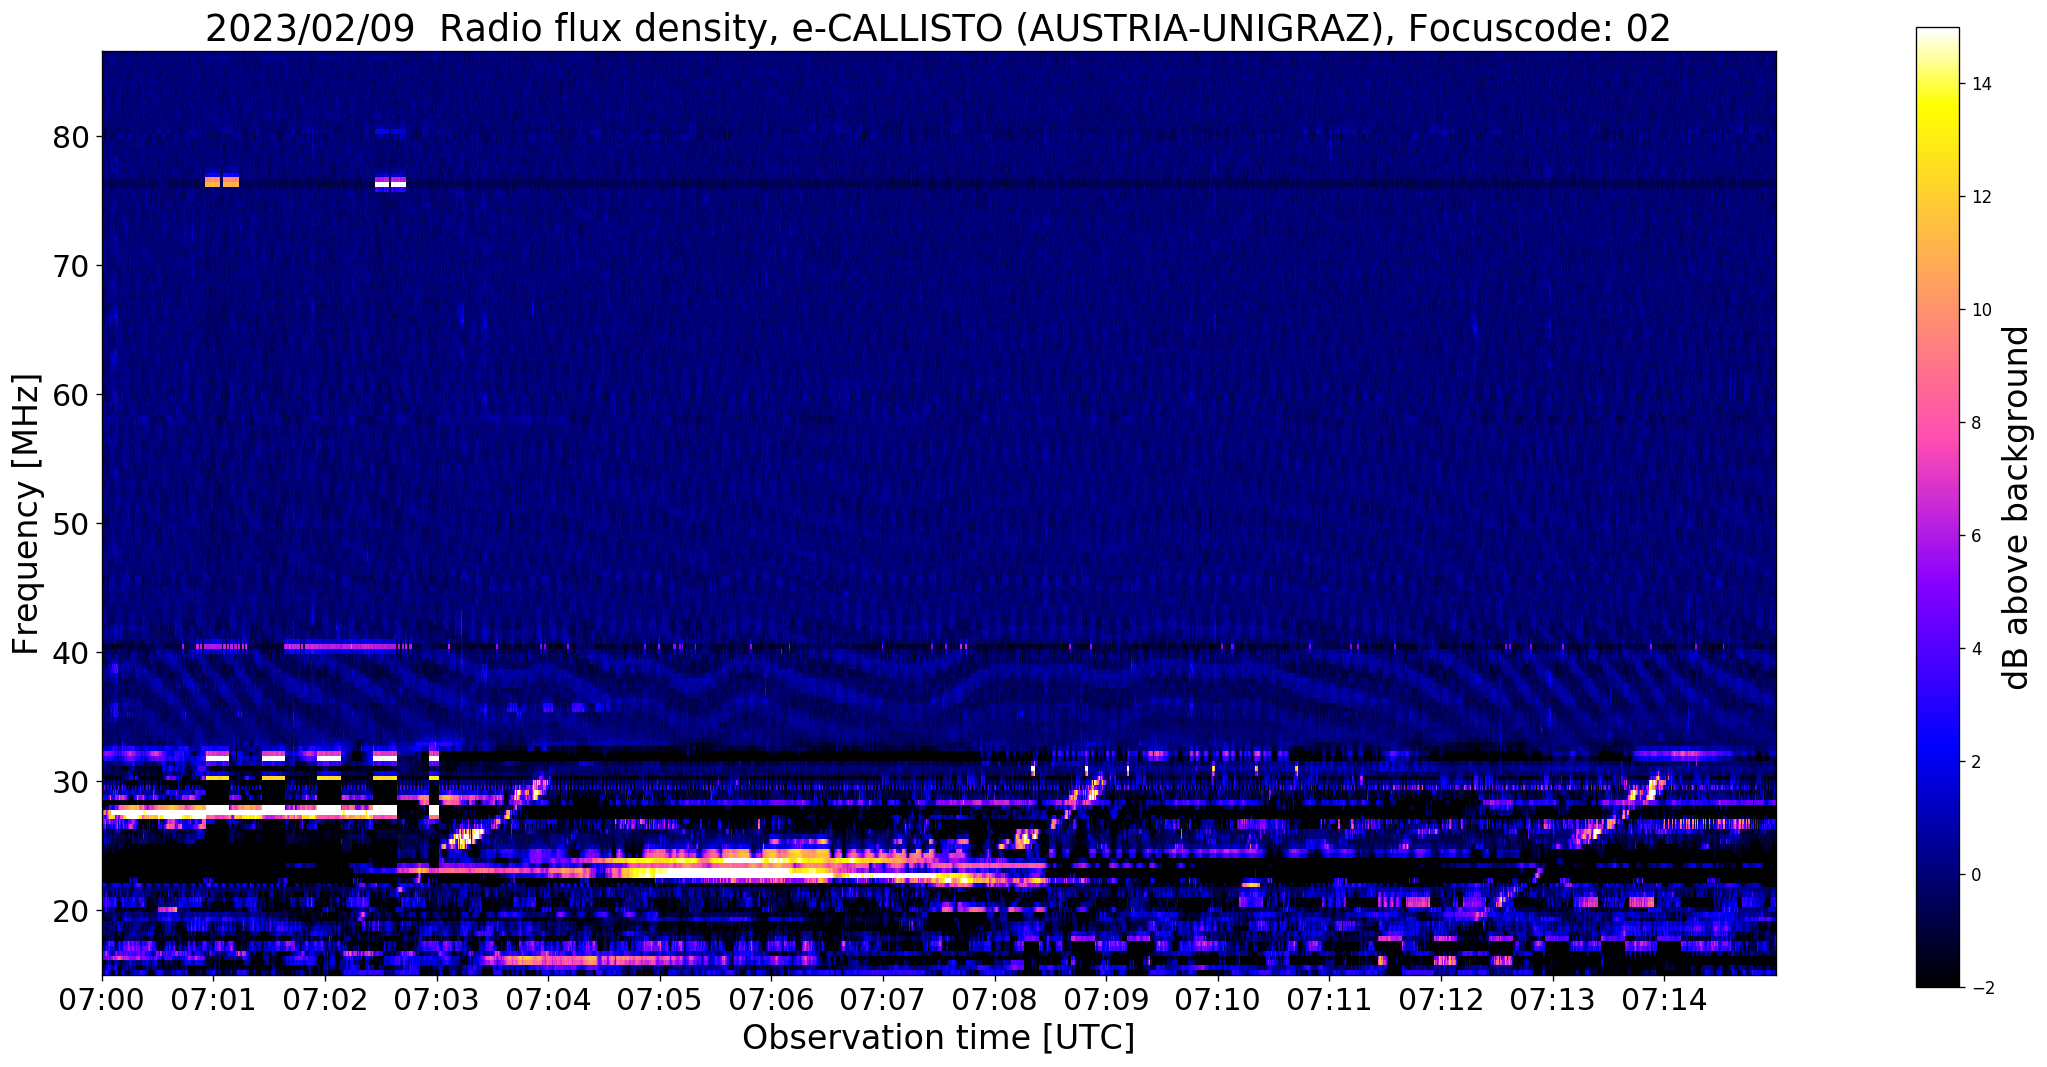Image resolution: width=2047 pixels, height=1067 pixels.
Task: Click the white signal block near 76 MHz at 07:02:30
Action: click(391, 183)
